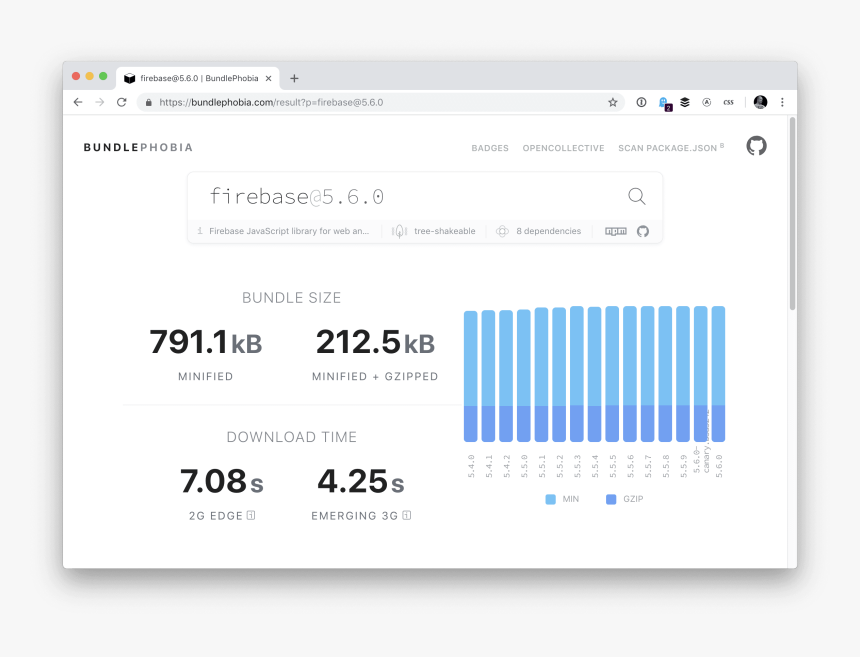860x657 pixels.
Task: Click the extension icon with badge 2
Action: tap(664, 103)
